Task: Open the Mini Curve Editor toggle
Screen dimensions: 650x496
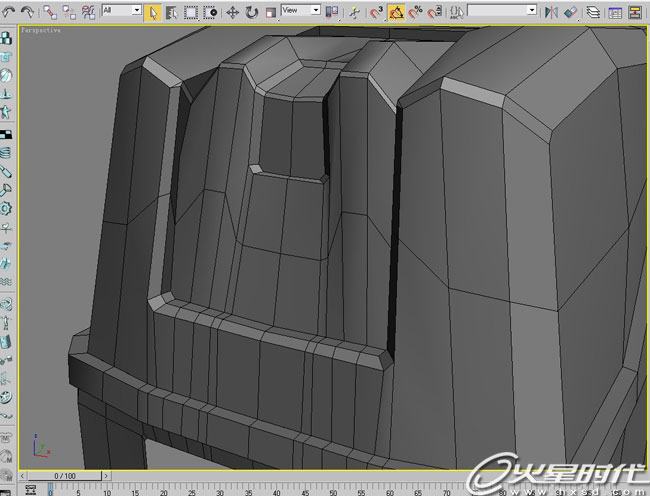Action: [x=31, y=490]
